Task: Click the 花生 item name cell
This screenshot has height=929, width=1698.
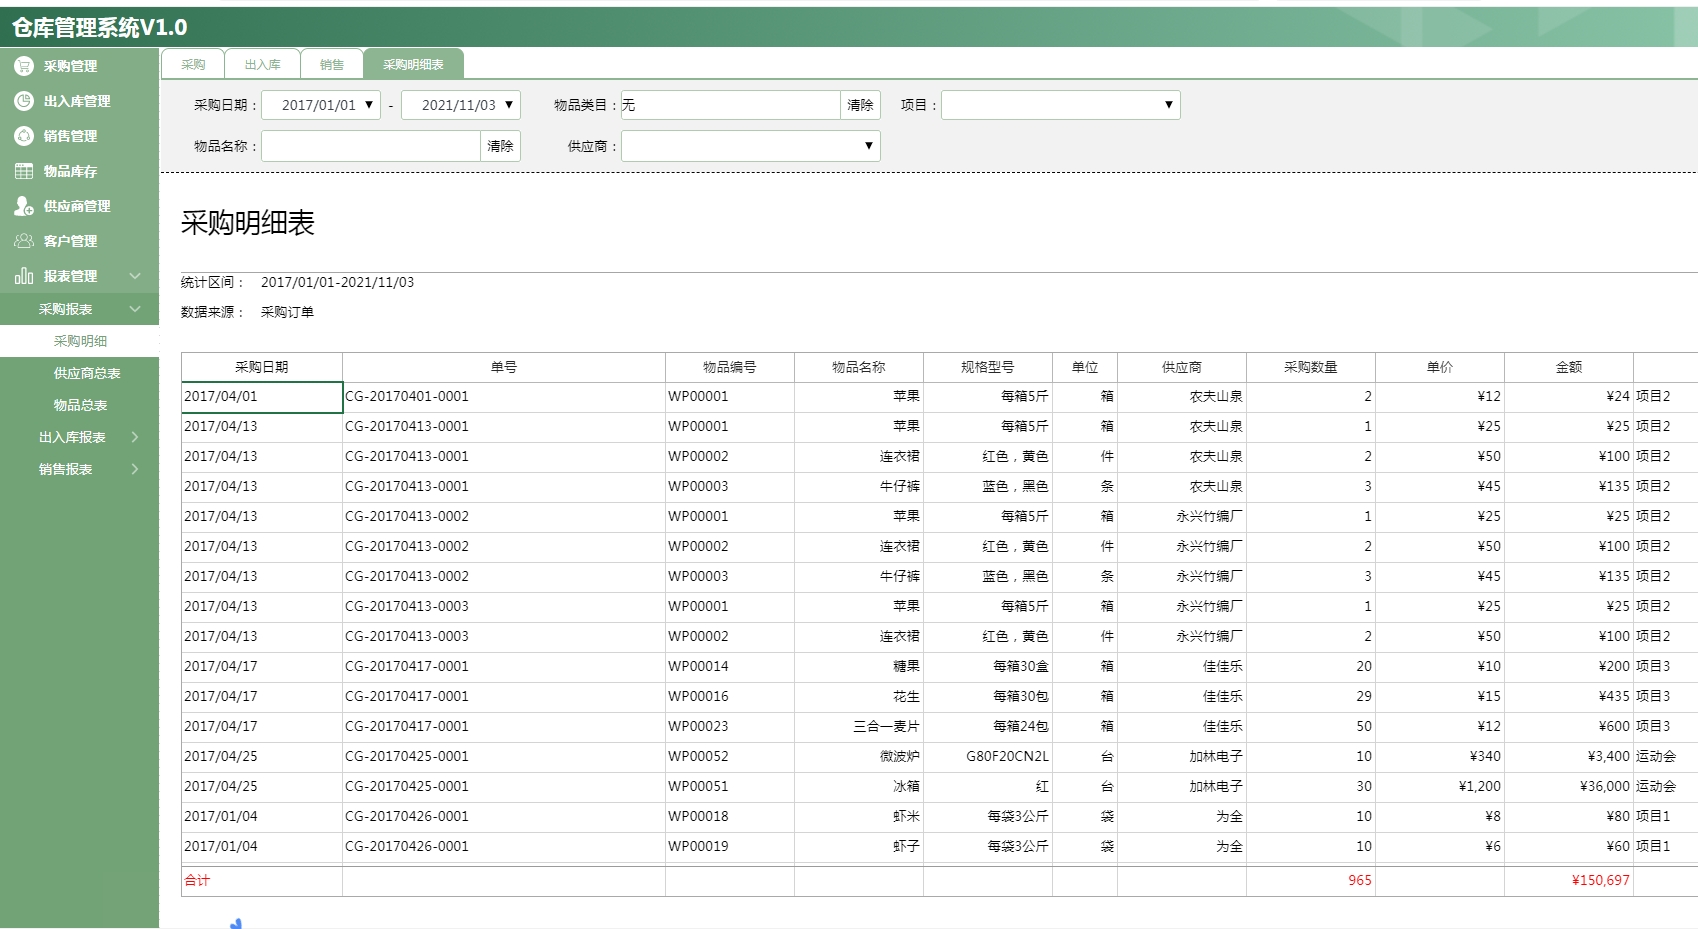Action: click(859, 697)
